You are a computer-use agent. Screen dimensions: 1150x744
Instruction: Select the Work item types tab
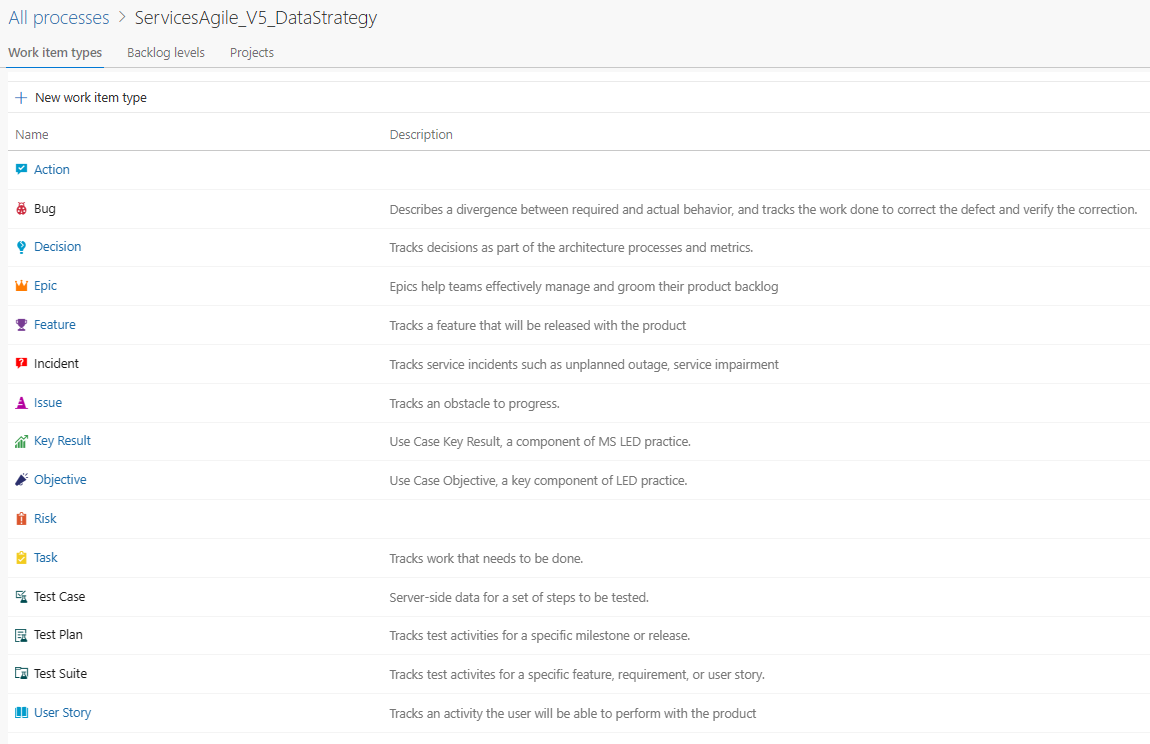[x=55, y=52]
